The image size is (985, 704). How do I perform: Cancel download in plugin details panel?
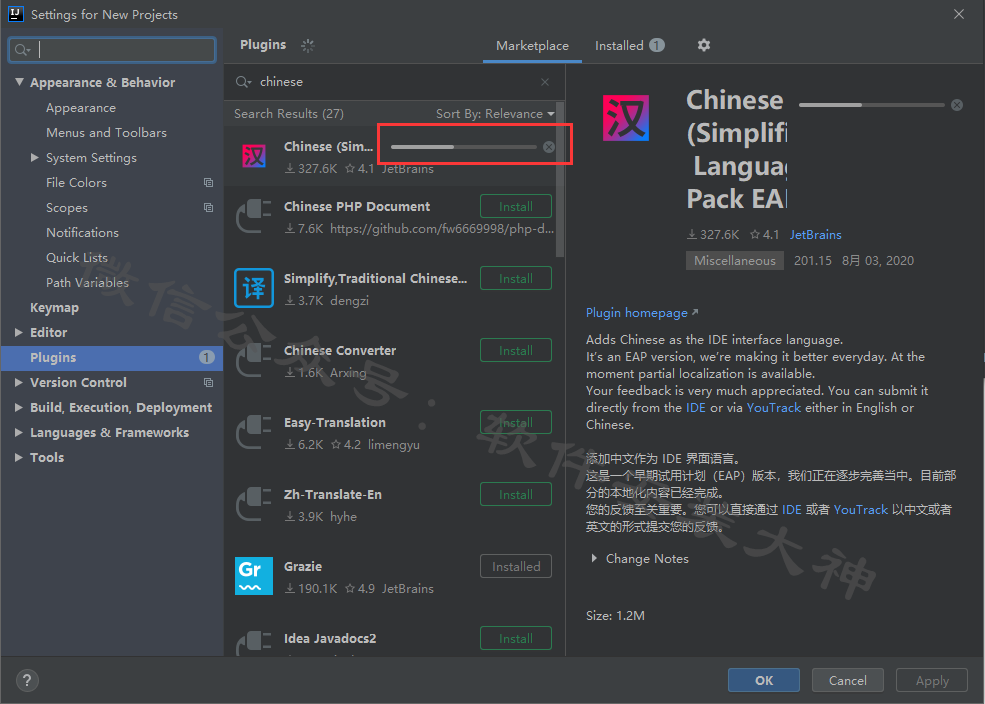(956, 105)
